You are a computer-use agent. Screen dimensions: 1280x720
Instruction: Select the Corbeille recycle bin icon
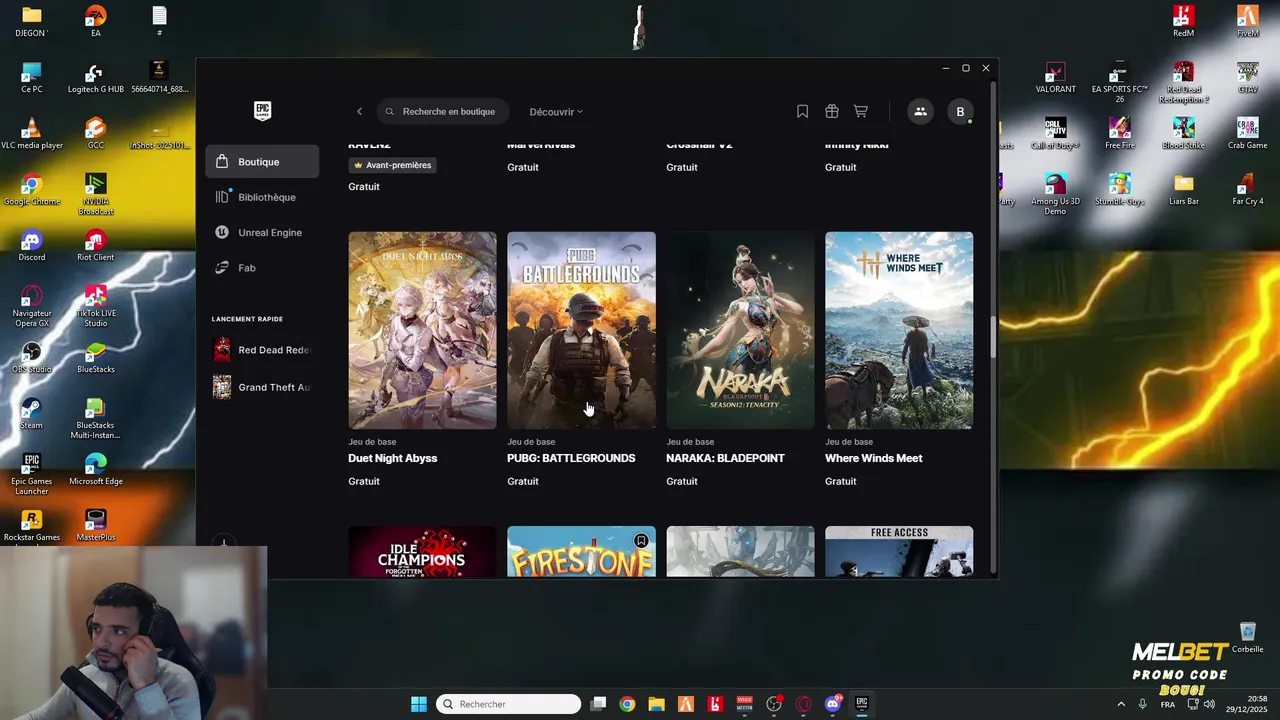coord(1247,638)
